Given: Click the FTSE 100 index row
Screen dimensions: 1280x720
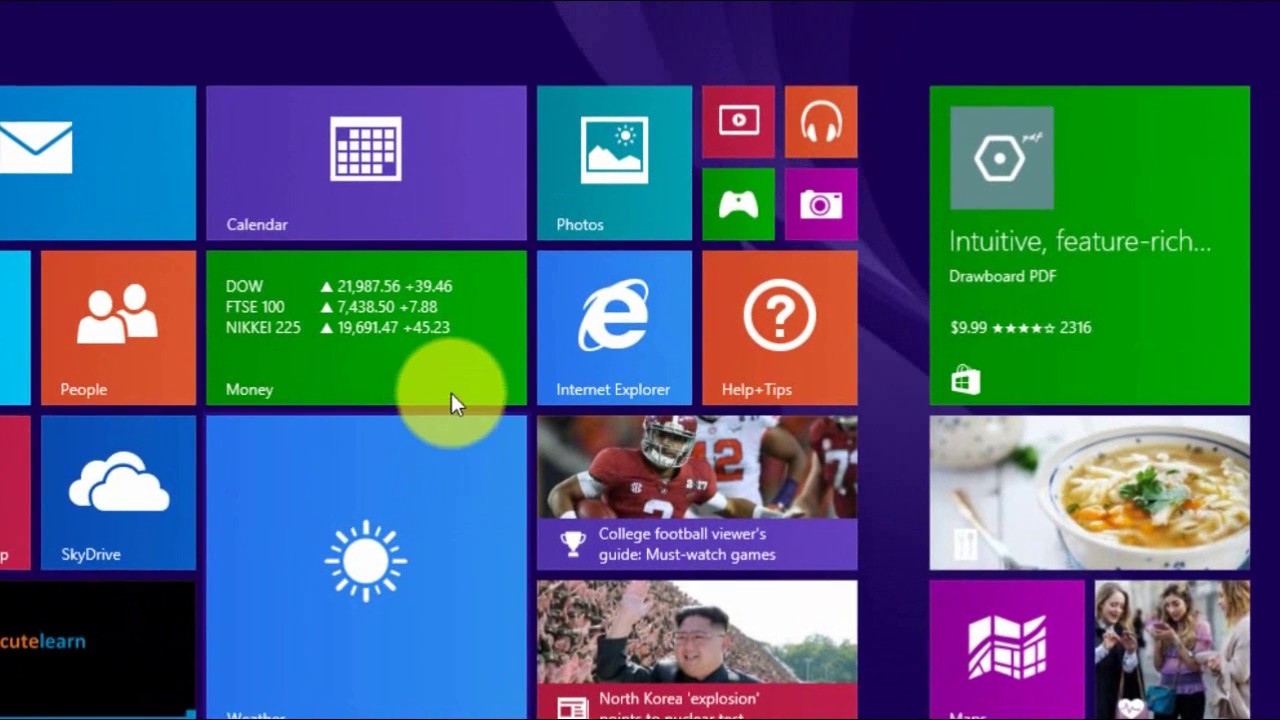Looking at the screenshot, I should click(x=331, y=307).
